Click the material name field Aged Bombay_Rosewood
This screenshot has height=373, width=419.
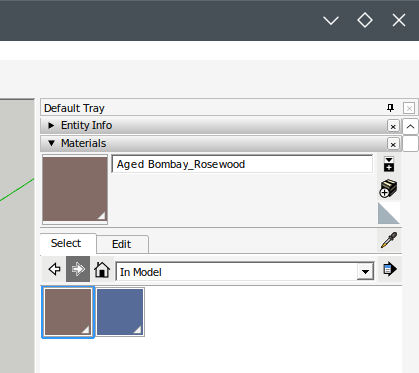pyautogui.click(x=242, y=164)
